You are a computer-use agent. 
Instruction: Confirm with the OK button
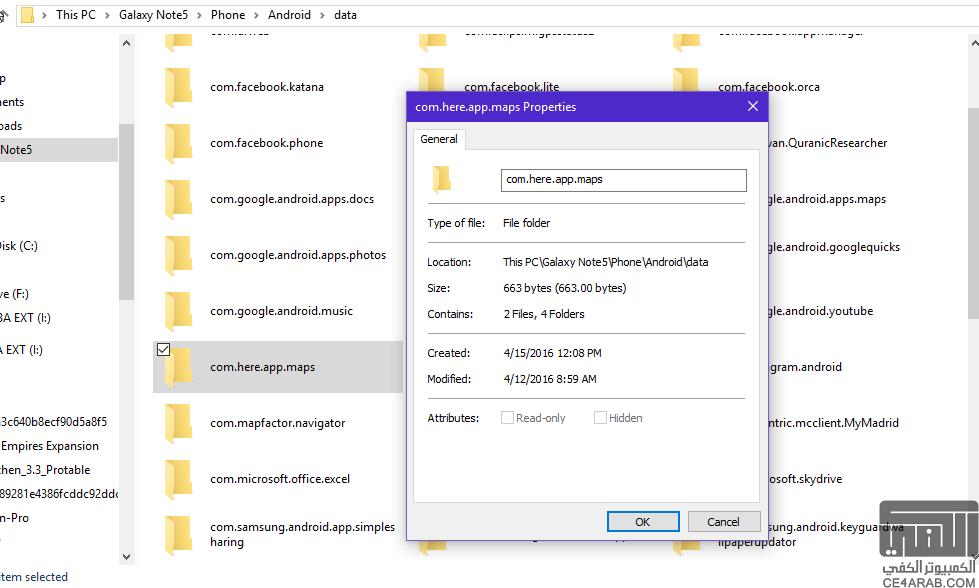click(x=643, y=522)
